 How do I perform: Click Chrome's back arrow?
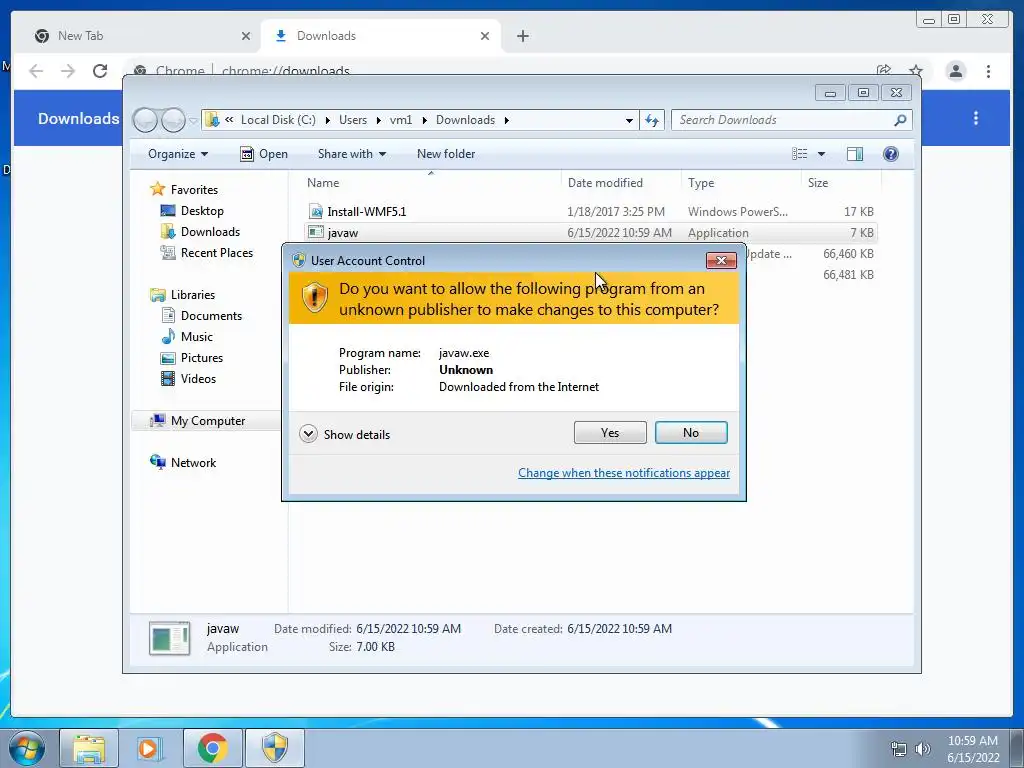pyautogui.click(x=36, y=71)
